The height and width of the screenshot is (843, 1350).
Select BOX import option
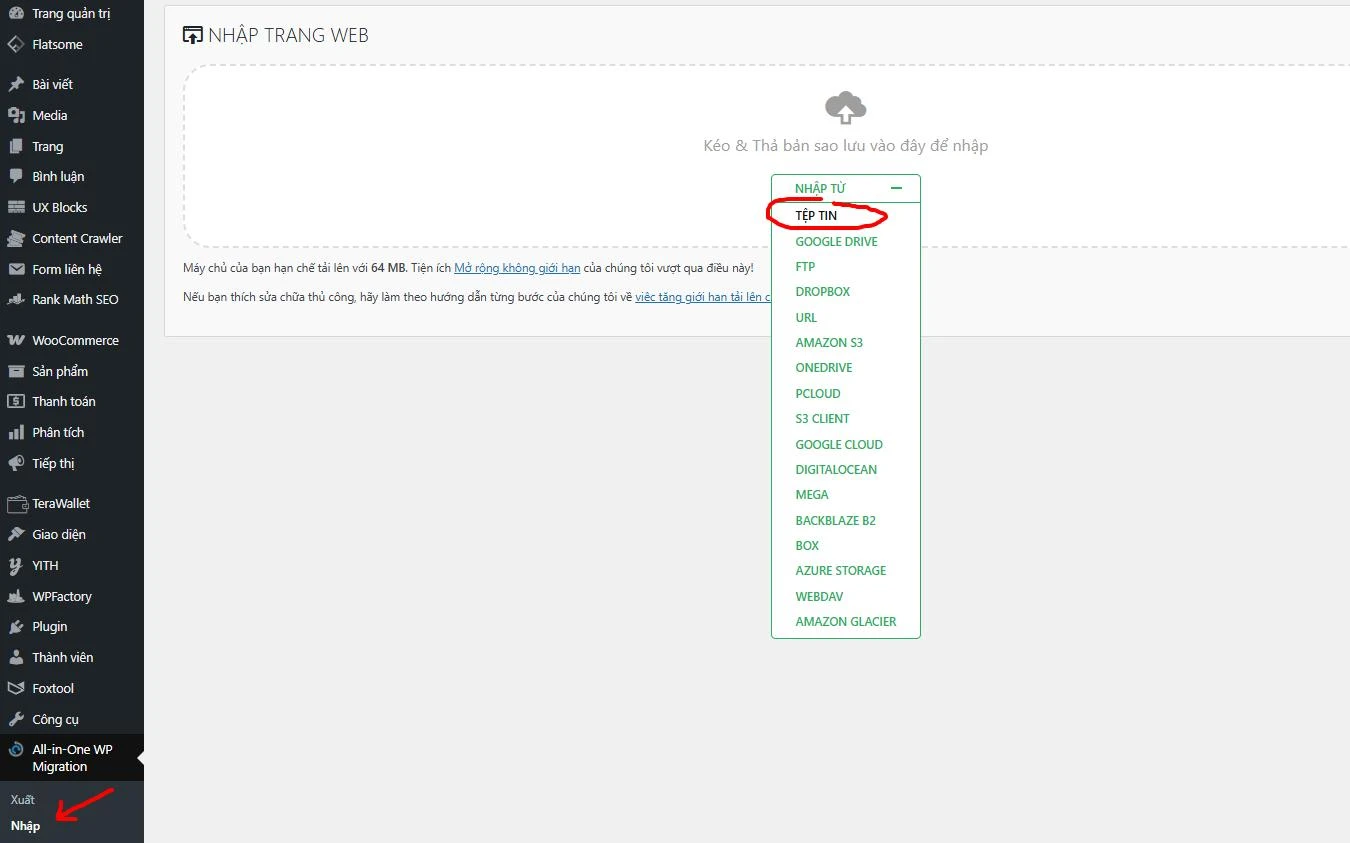(x=807, y=545)
